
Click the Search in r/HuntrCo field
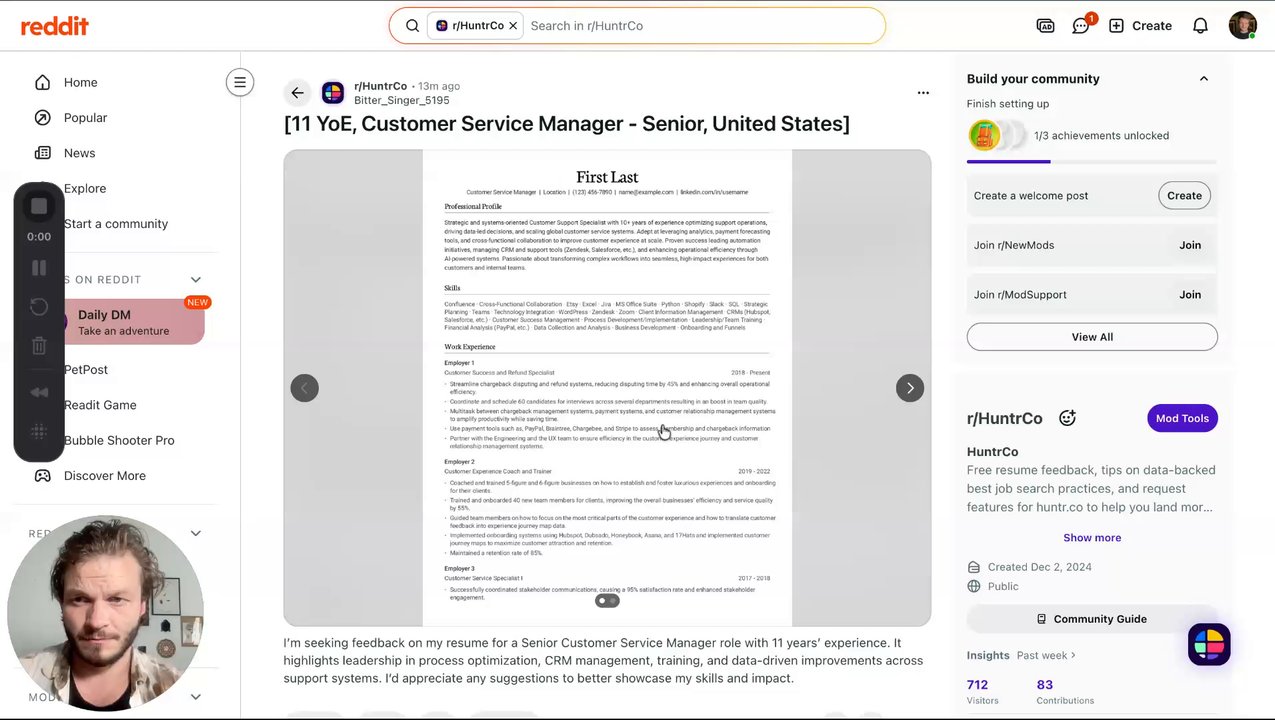tap(700, 26)
